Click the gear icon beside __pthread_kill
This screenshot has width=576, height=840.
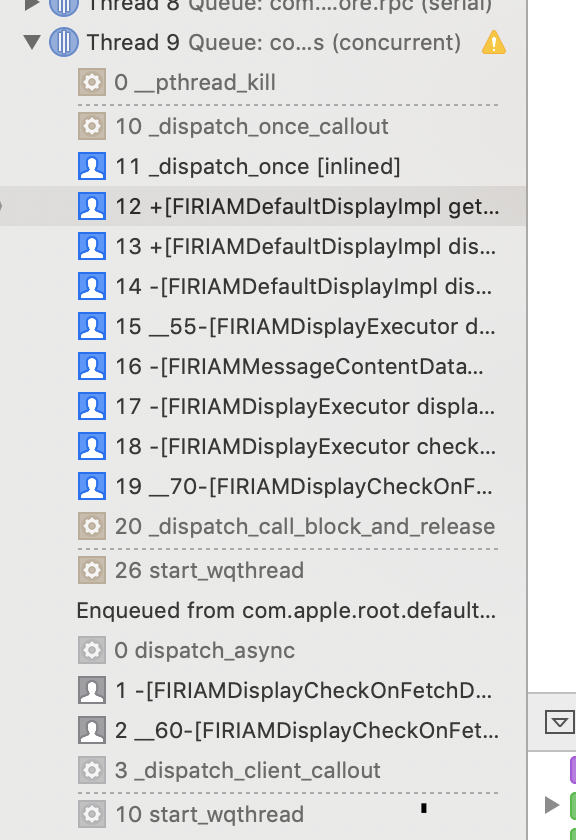click(x=92, y=82)
